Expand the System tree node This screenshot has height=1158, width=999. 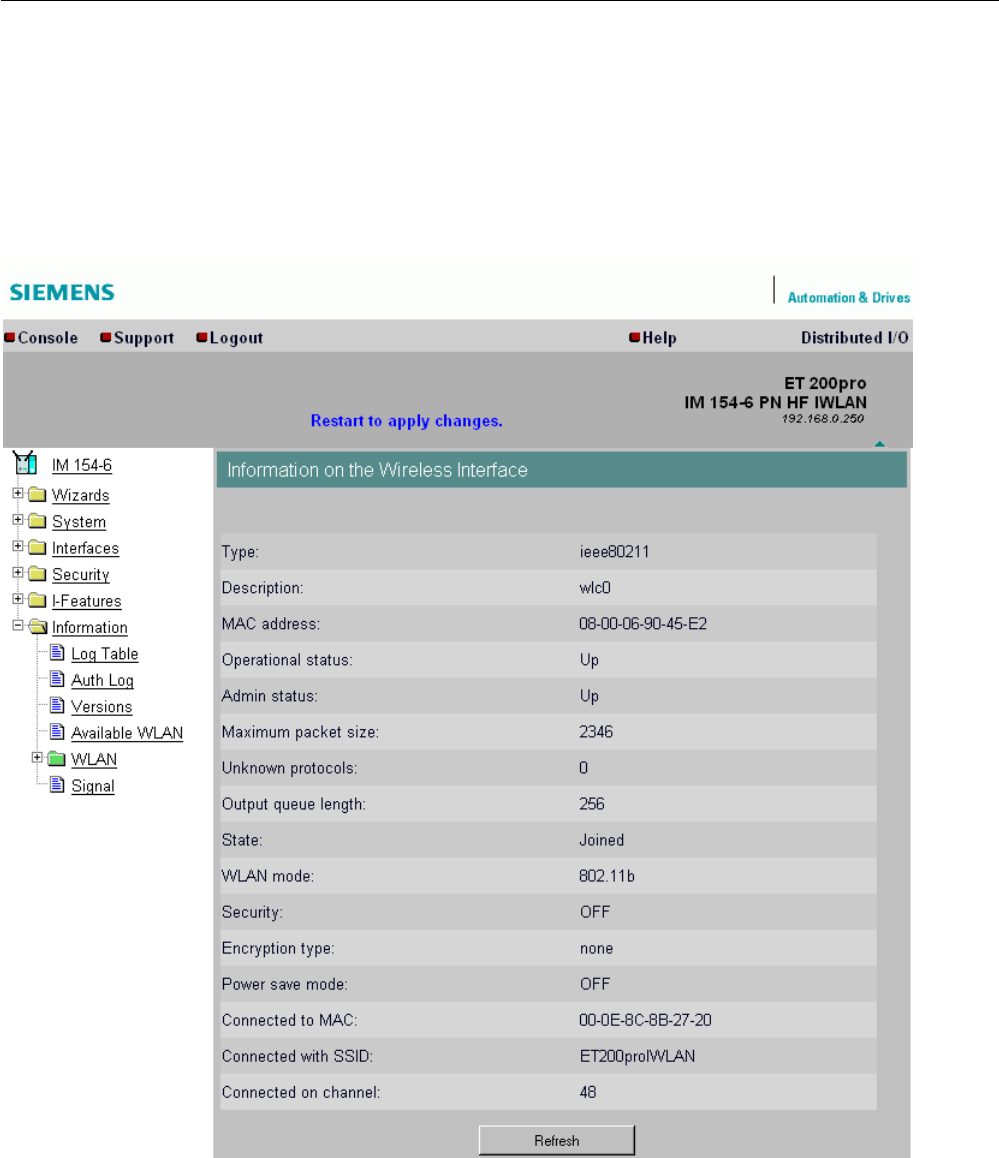(x=18, y=520)
